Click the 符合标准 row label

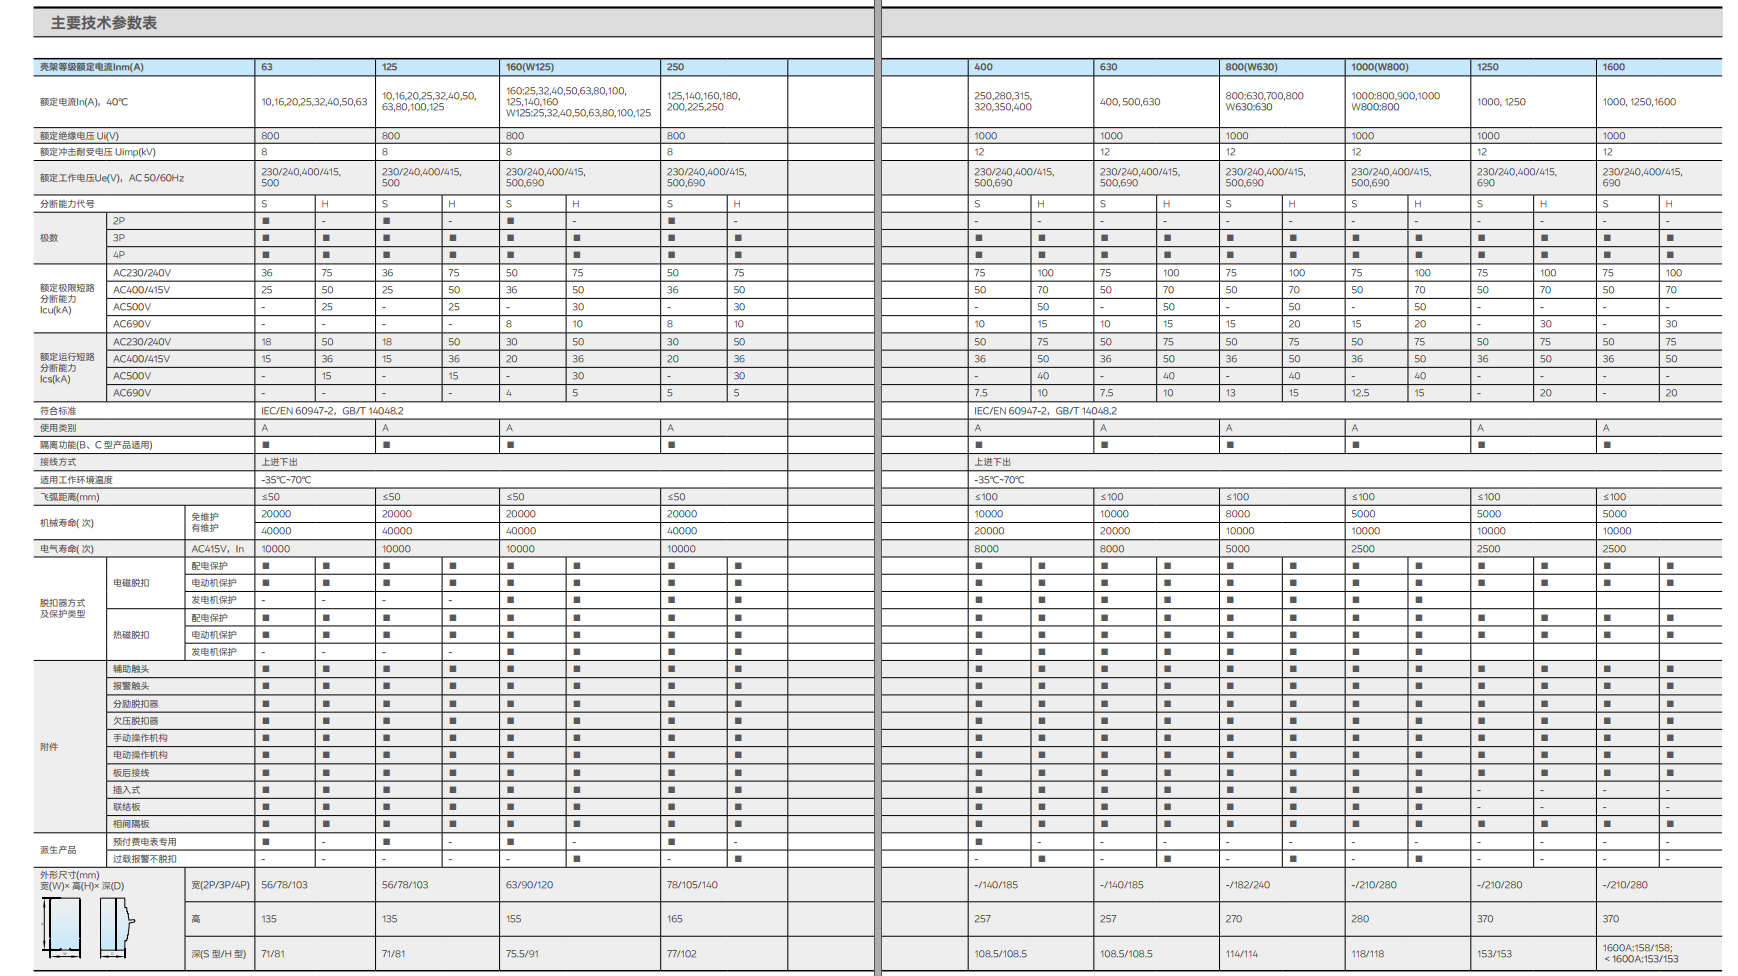click(x=58, y=411)
